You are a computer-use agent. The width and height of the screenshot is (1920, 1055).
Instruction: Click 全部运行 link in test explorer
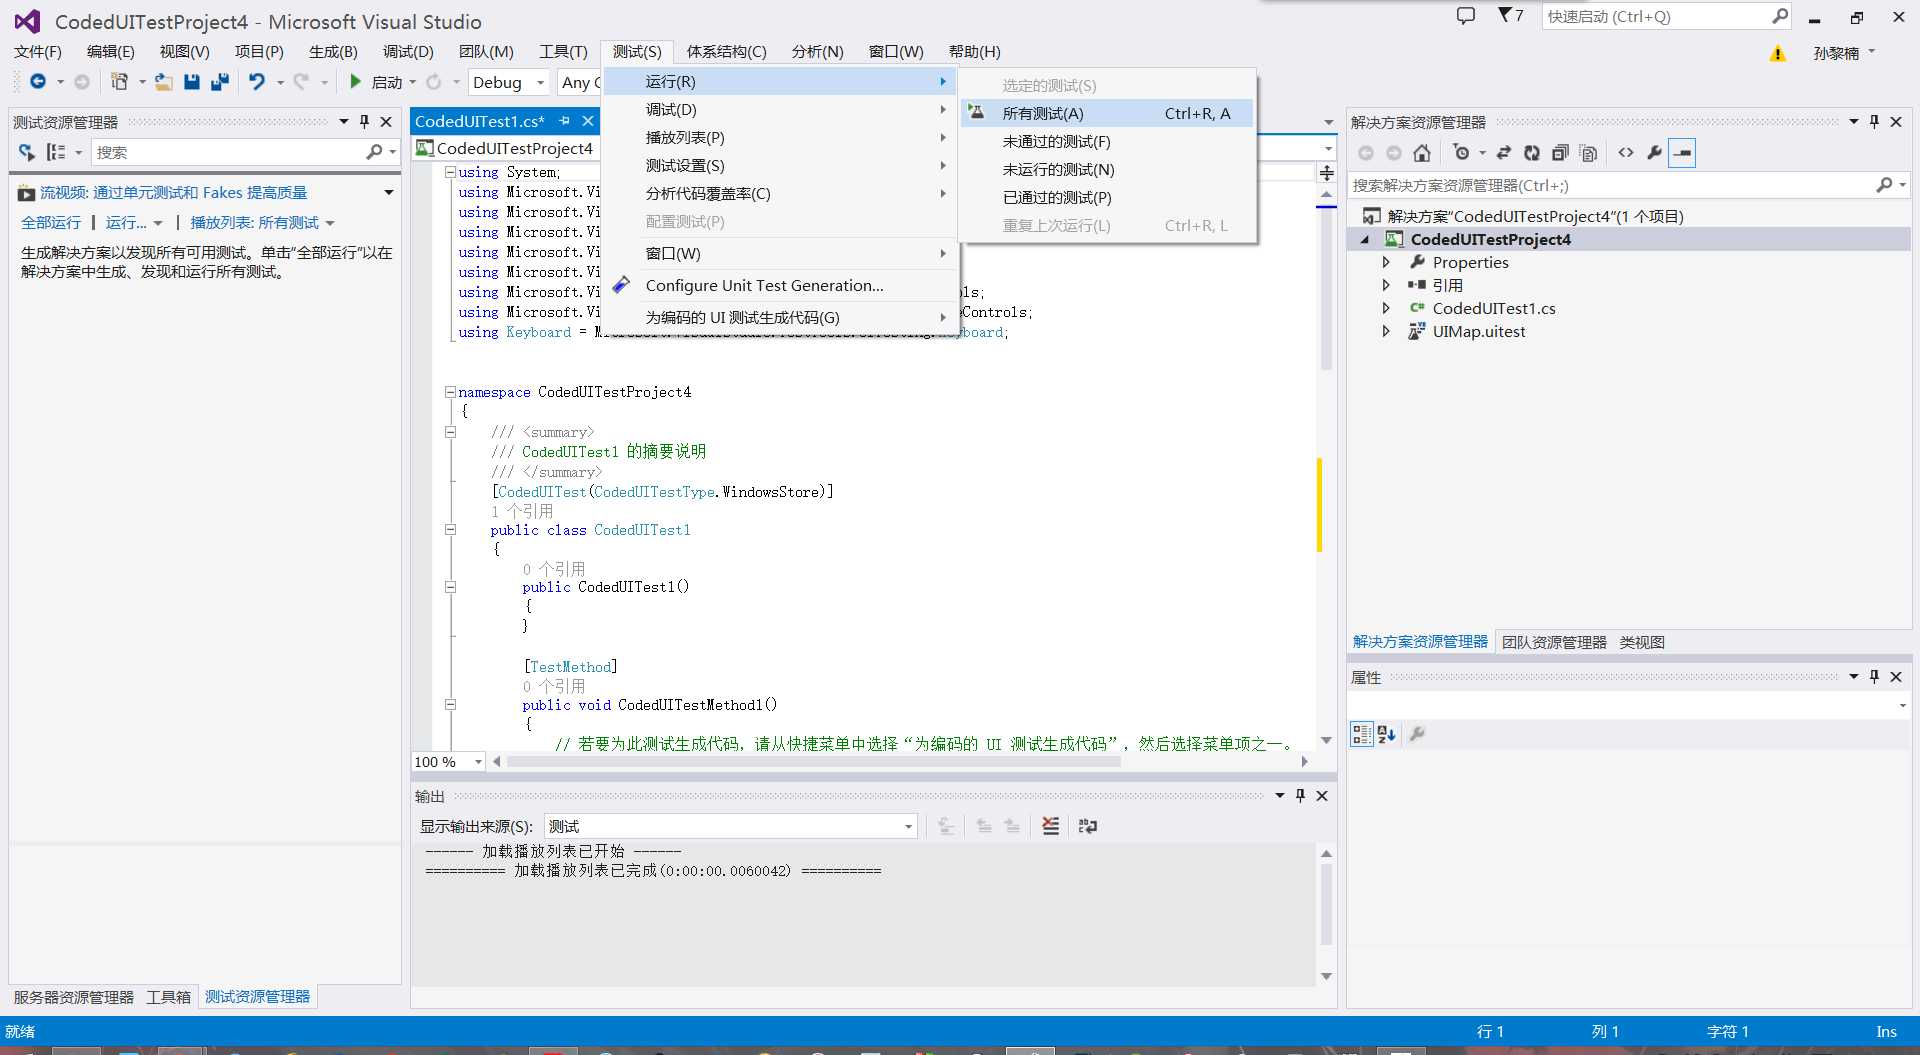pos(51,222)
